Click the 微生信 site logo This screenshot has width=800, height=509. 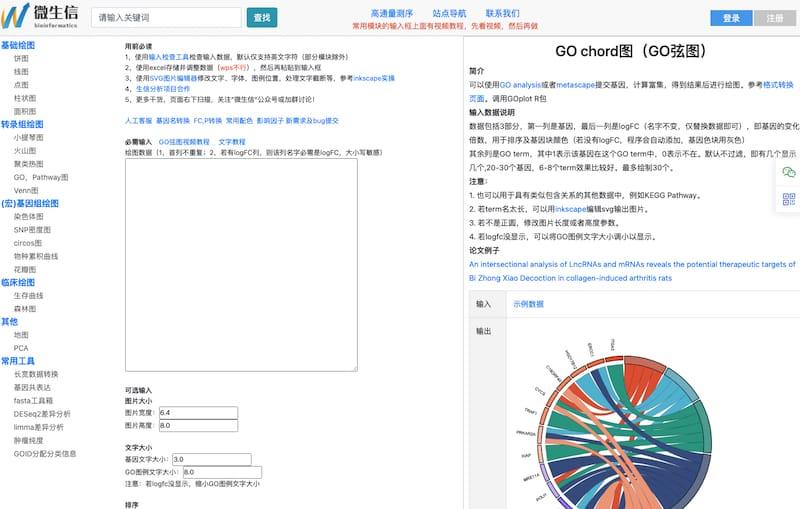[40, 16]
